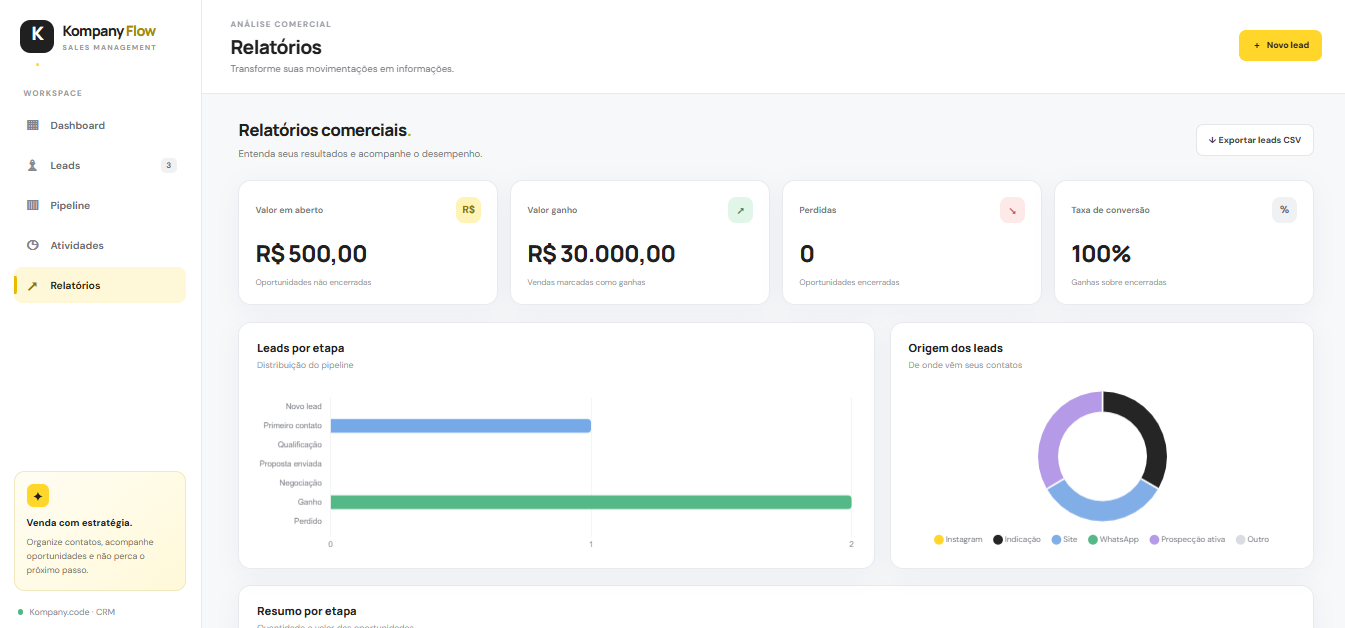The width and height of the screenshot is (1345, 628).
Task: Click the red arrow icon on Perdidas
Action: (1012, 210)
